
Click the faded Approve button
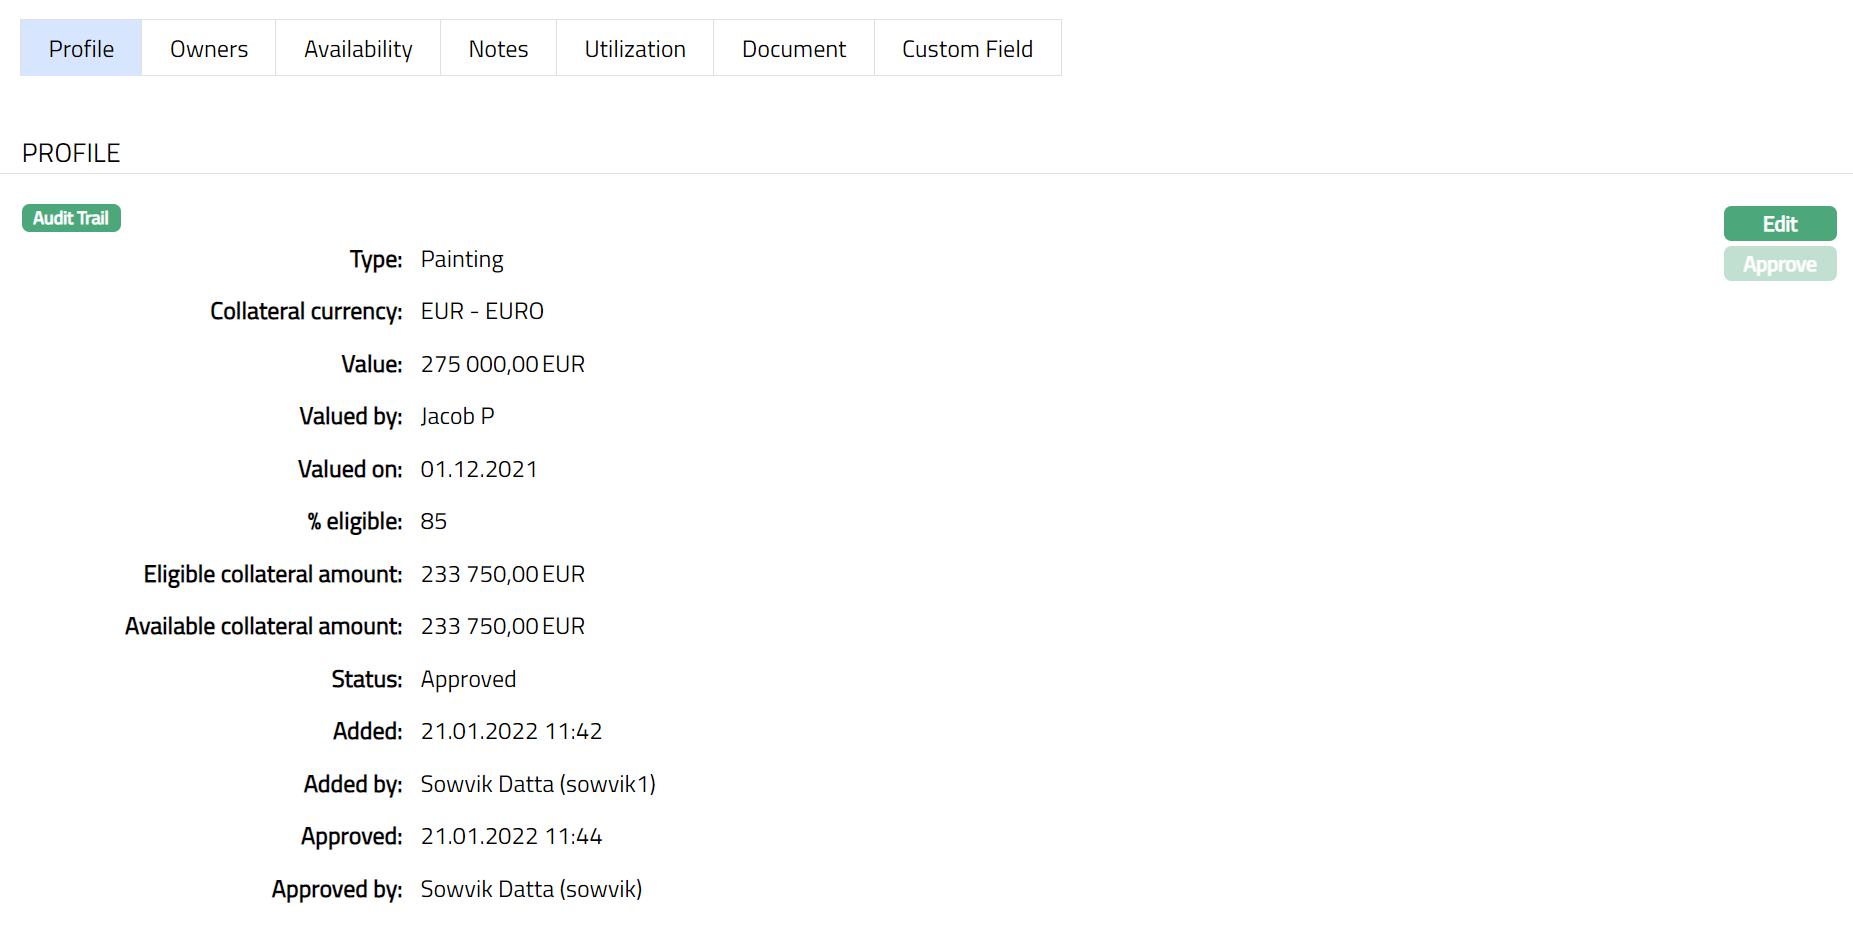coord(1779,264)
